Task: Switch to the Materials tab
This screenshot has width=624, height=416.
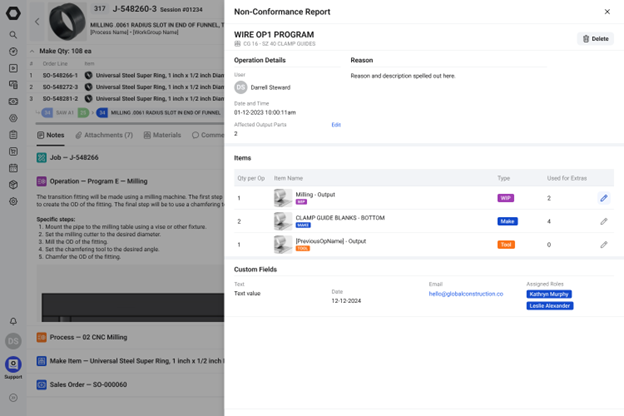Action: [162, 135]
